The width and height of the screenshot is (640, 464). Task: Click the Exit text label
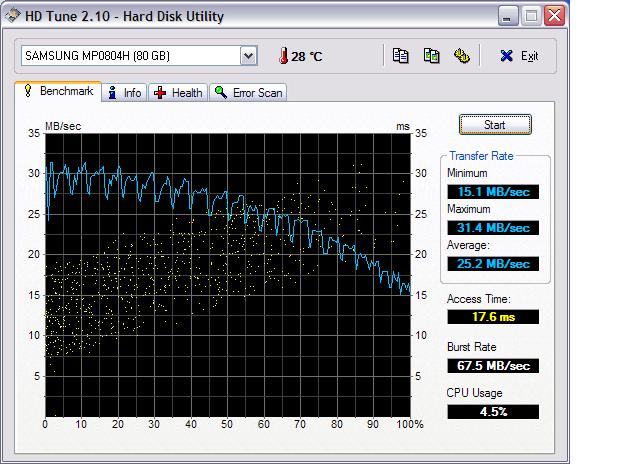[529, 56]
